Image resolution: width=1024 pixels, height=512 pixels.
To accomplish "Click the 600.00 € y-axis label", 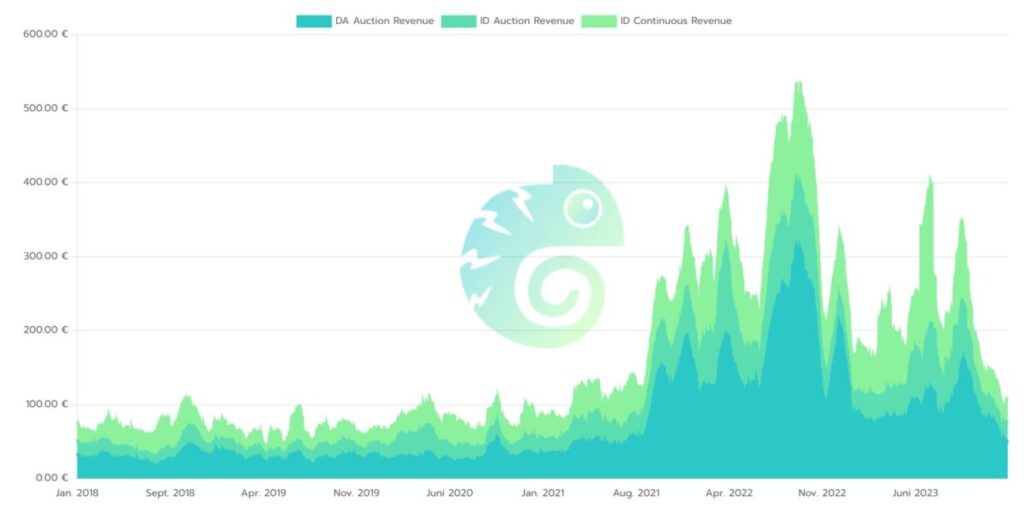I will click(43, 34).
